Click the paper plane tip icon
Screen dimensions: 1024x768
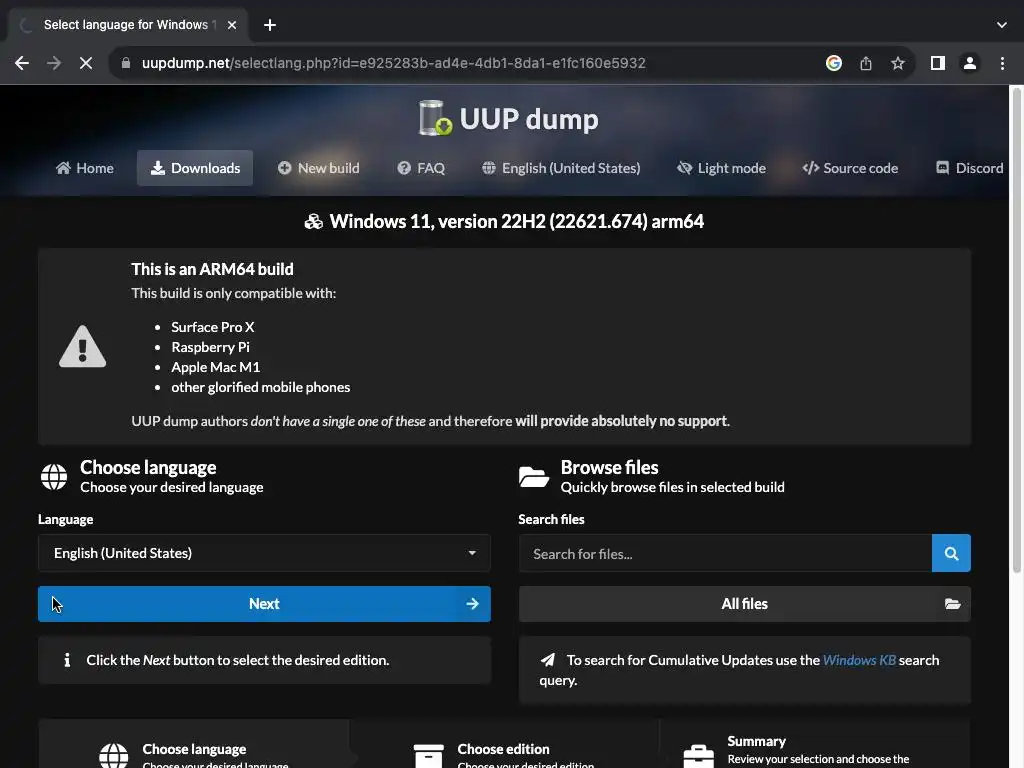[547, 660]
